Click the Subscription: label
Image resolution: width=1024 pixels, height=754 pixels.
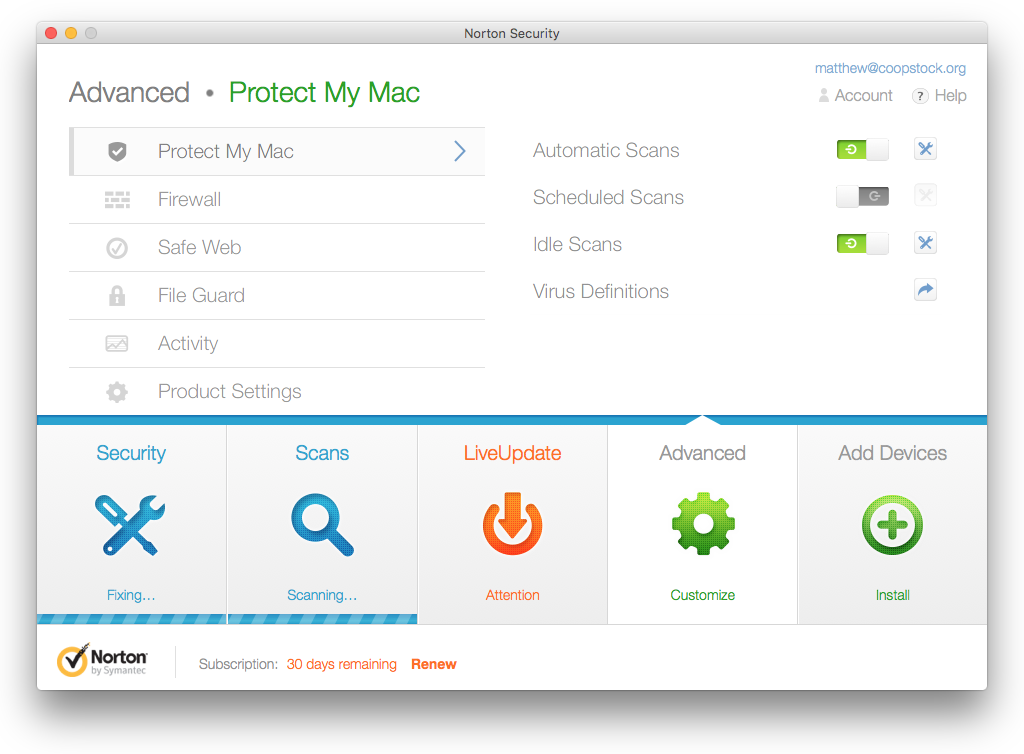pyautogui.click(x=238, y=664)
